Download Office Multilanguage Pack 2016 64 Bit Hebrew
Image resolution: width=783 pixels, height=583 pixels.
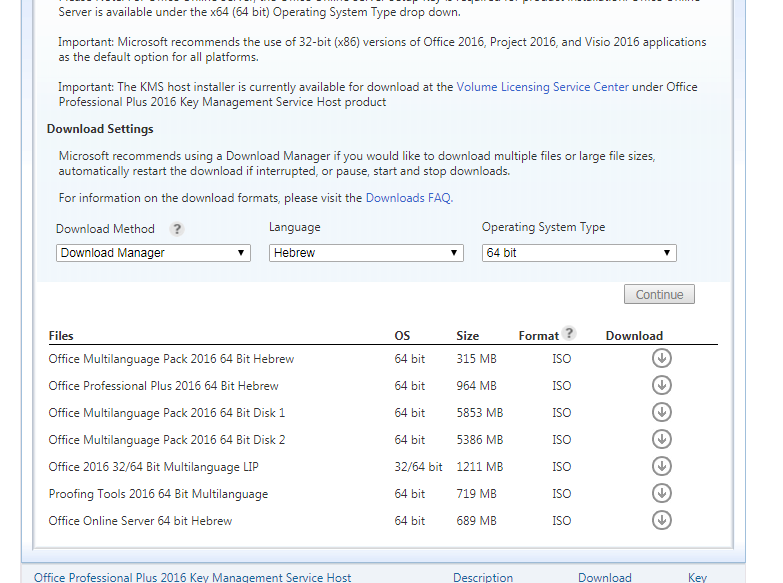[661, 358]
